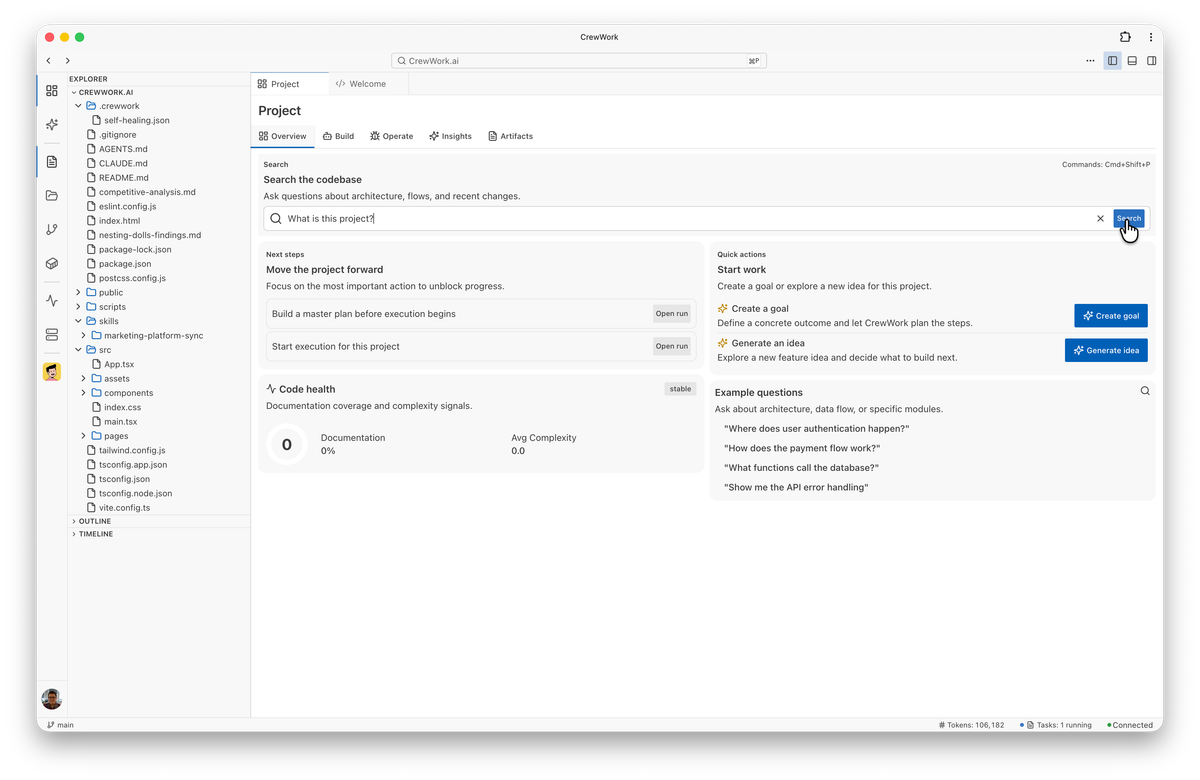The height and width of the screenshot is (780, 1200).
Task: Go forward with the right arrow
Action: [68, 61]
